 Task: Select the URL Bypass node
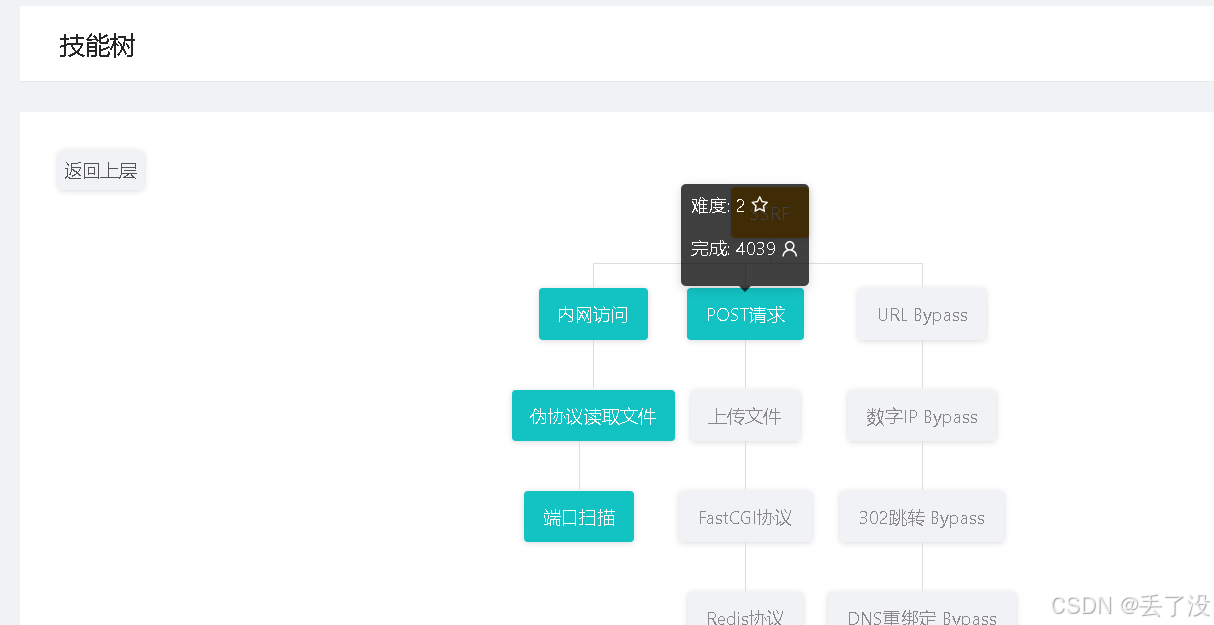tap(922, 314)
